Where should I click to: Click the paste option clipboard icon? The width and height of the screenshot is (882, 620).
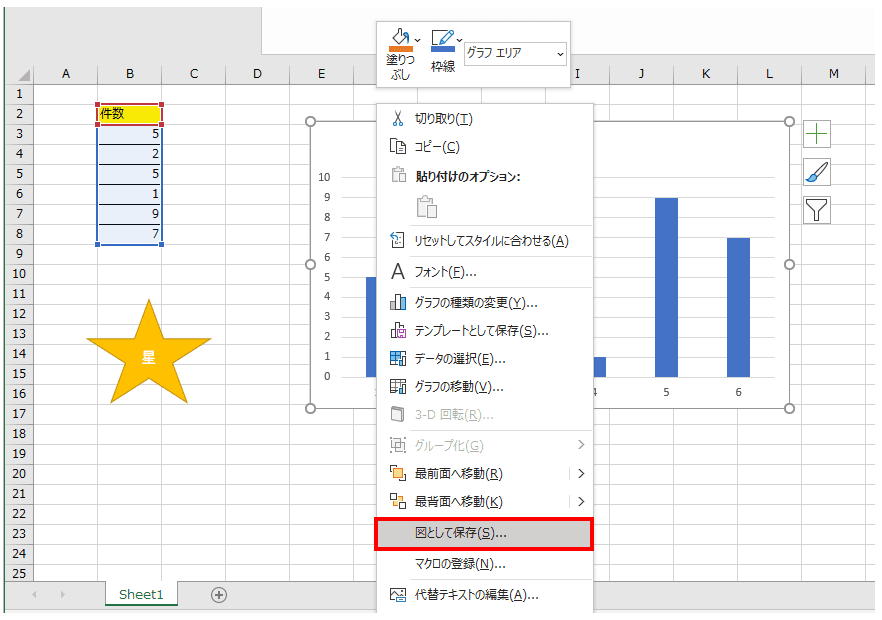point(427,207)
